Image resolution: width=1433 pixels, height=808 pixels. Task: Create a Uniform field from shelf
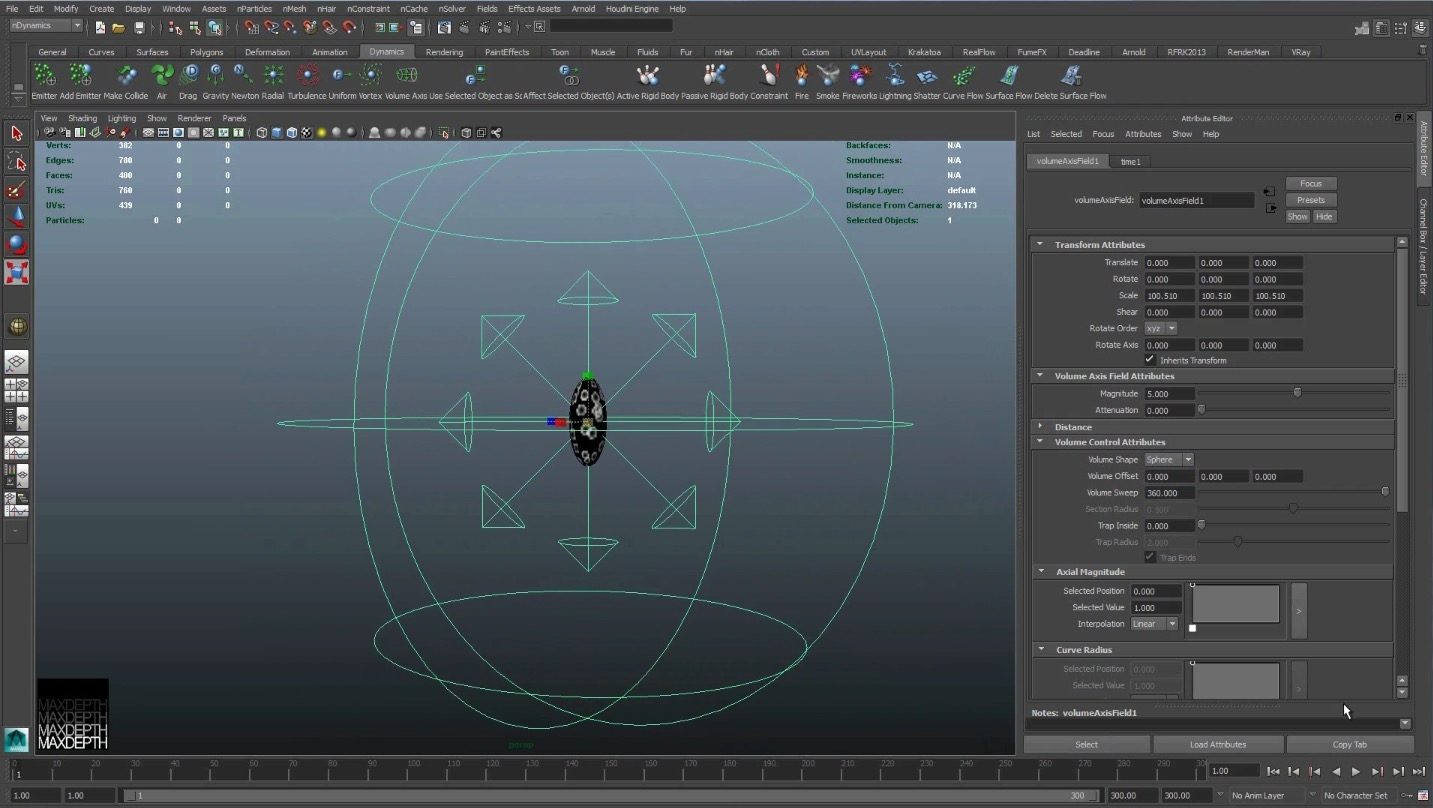coord(342,75)
